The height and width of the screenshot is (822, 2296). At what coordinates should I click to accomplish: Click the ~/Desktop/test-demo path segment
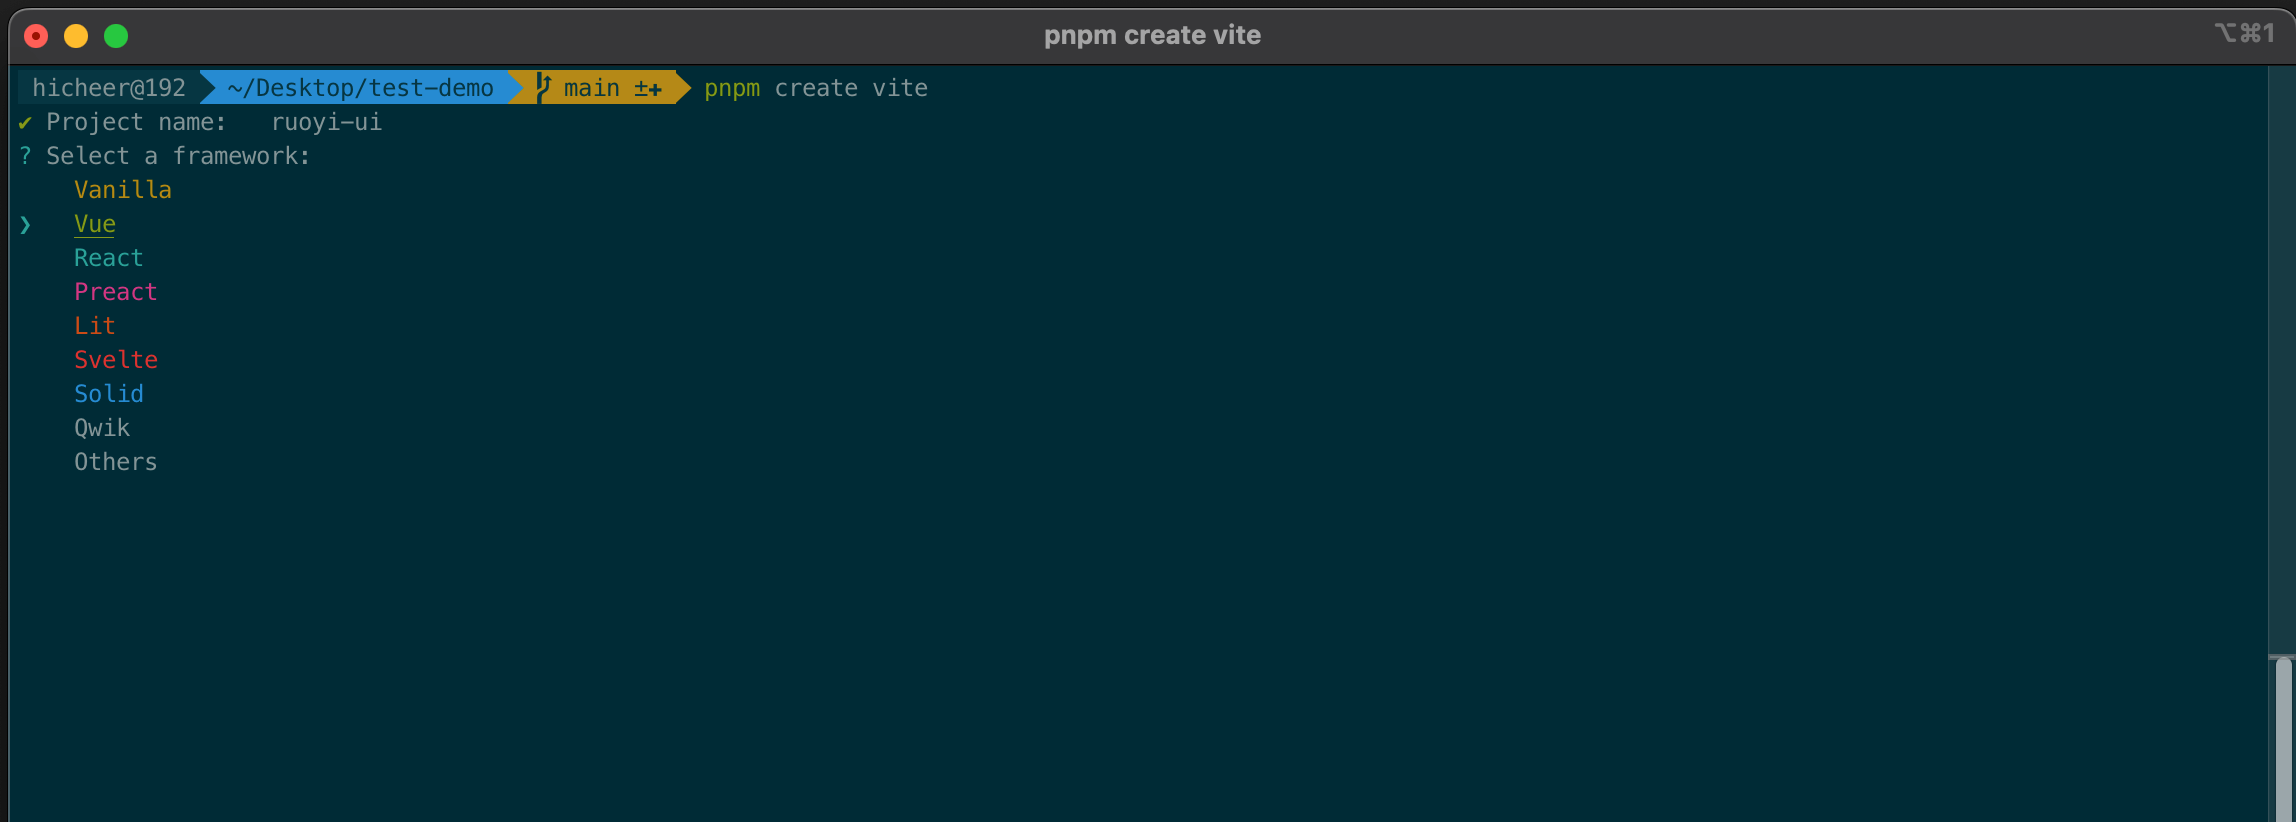[360, 88]
